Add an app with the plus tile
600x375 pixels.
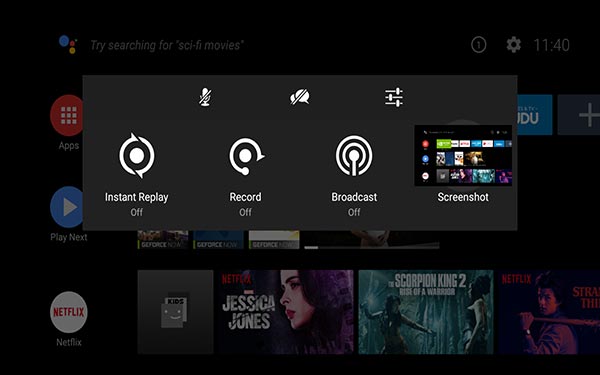click(x=579, y=115)
